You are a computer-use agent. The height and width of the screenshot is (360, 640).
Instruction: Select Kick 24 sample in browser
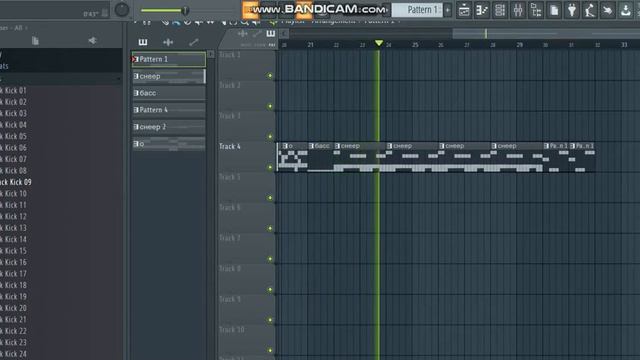point(13,354)
